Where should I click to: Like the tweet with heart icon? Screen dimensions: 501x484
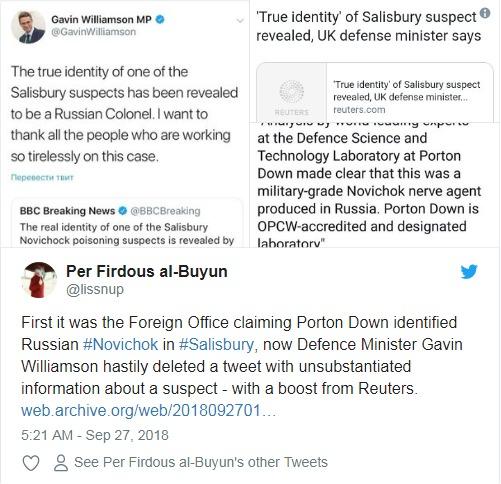click(31, 463)
